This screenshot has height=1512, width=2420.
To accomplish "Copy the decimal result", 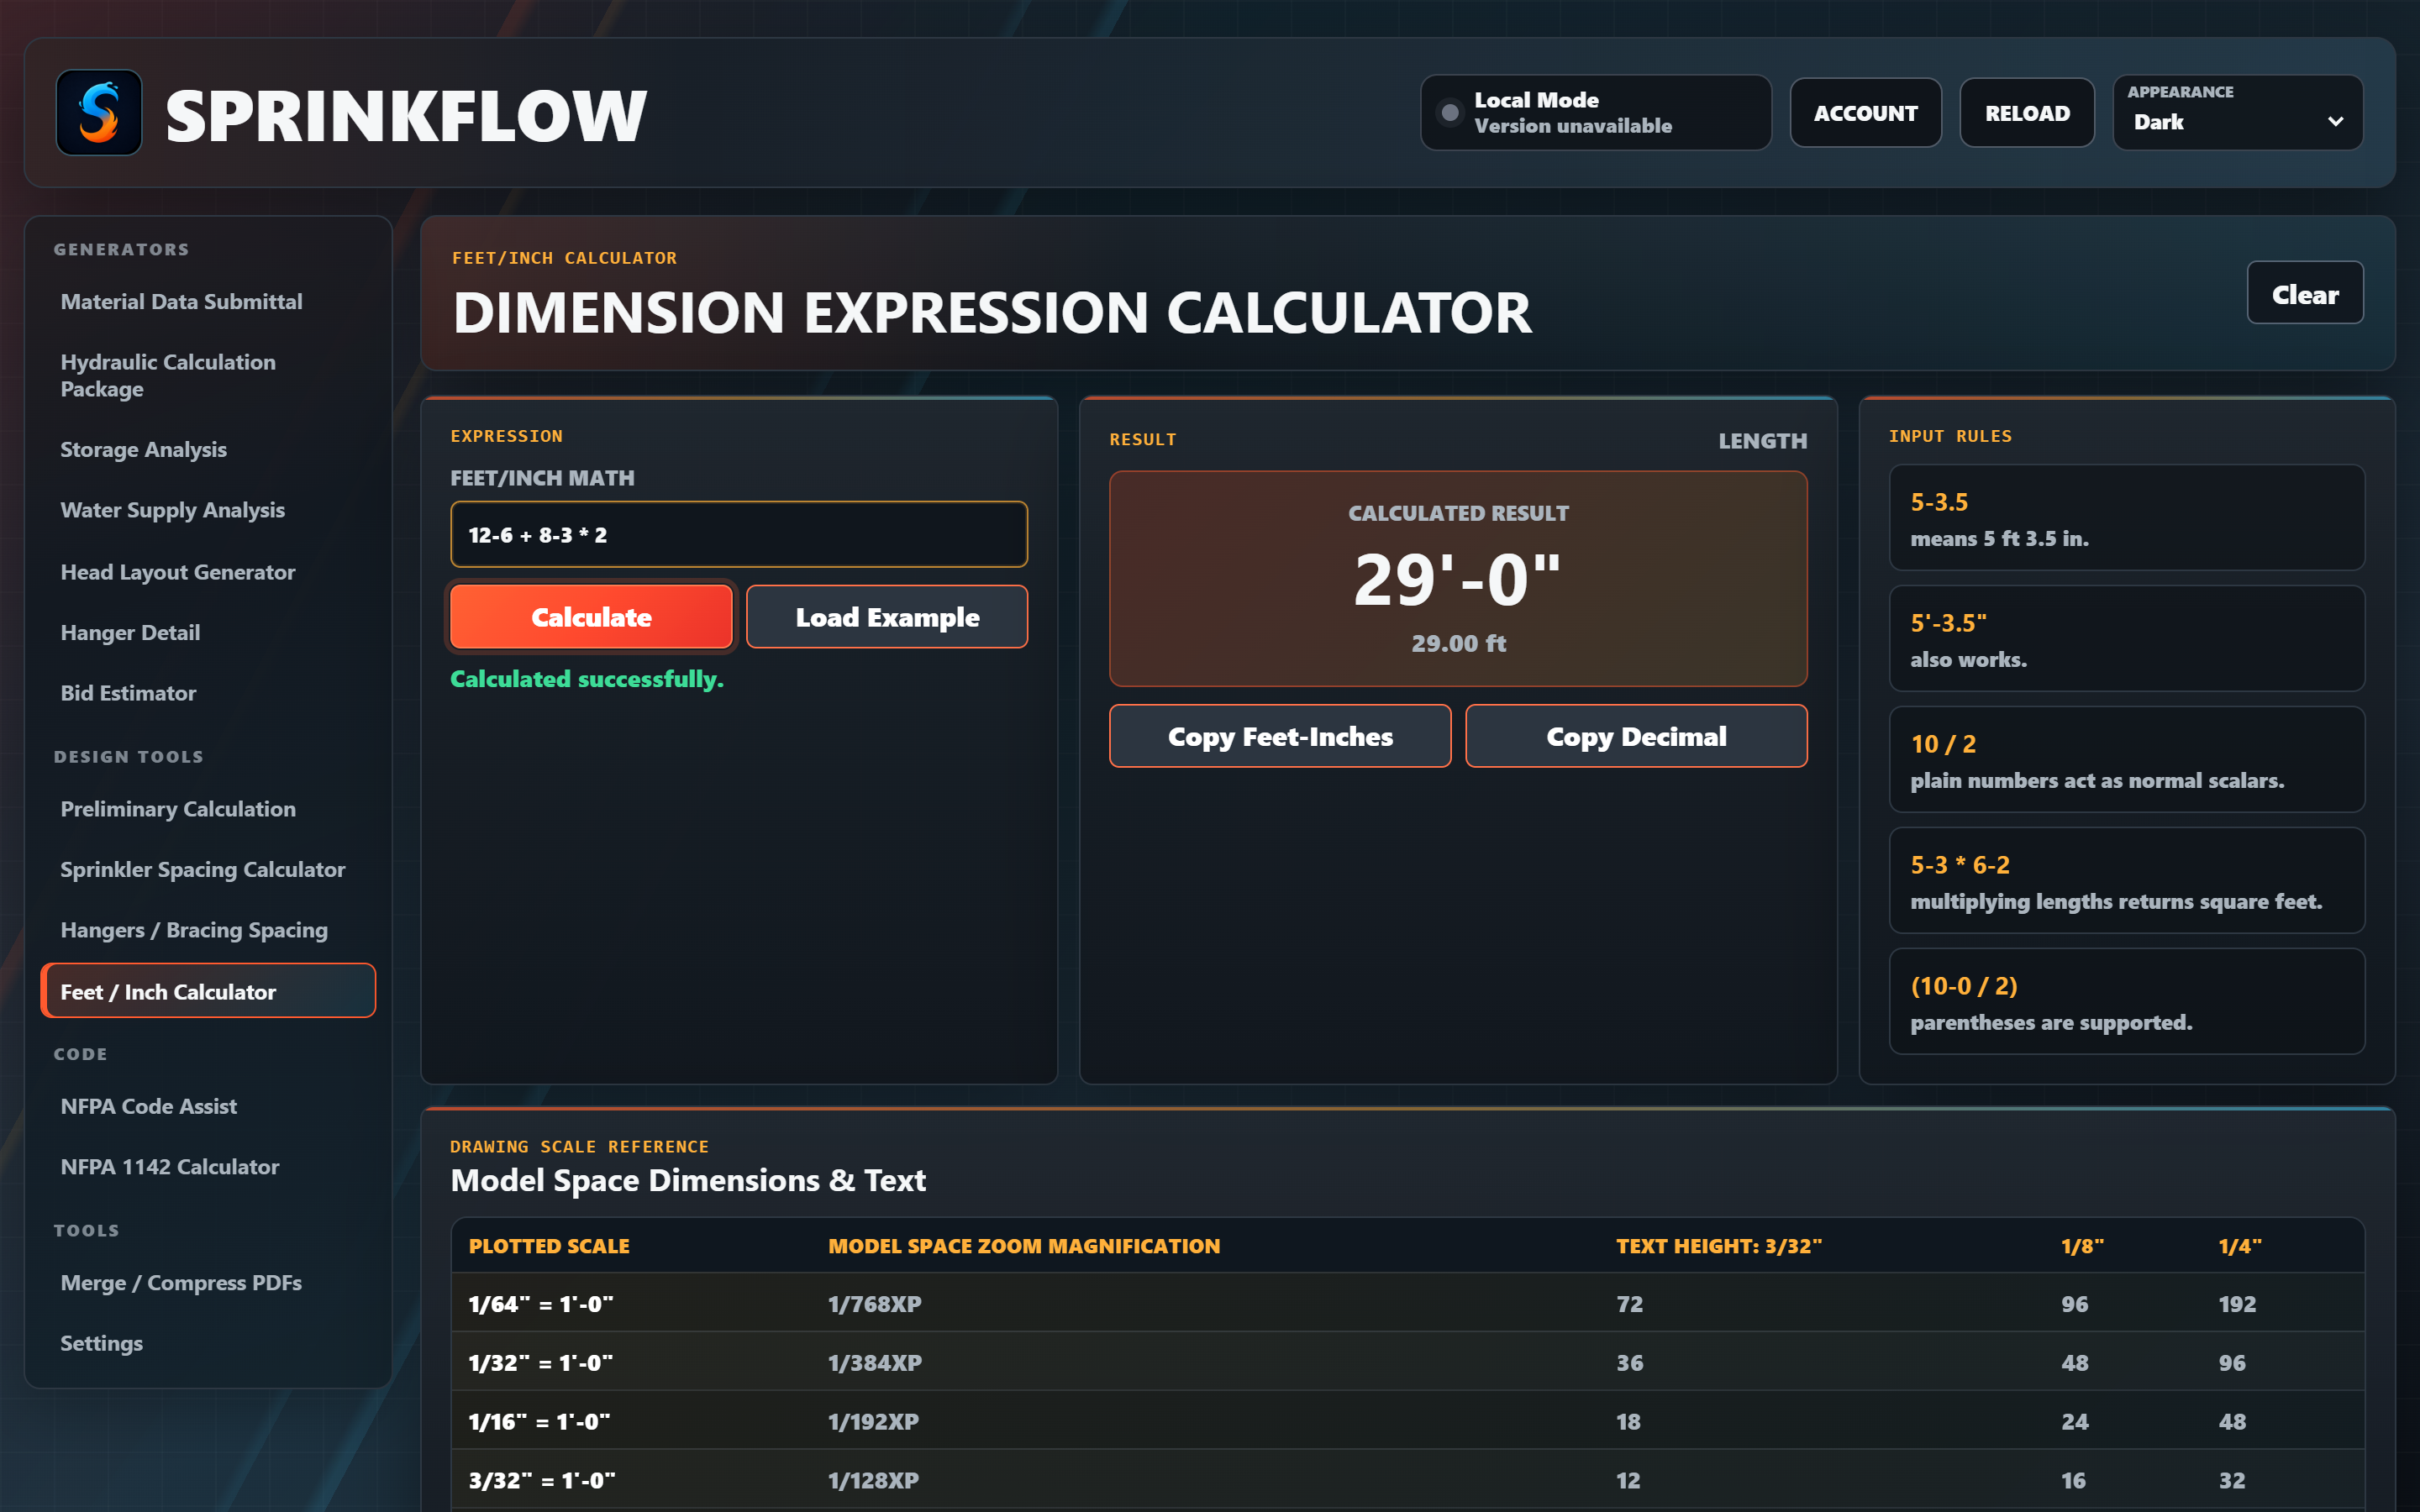I will coord(1636,736).
